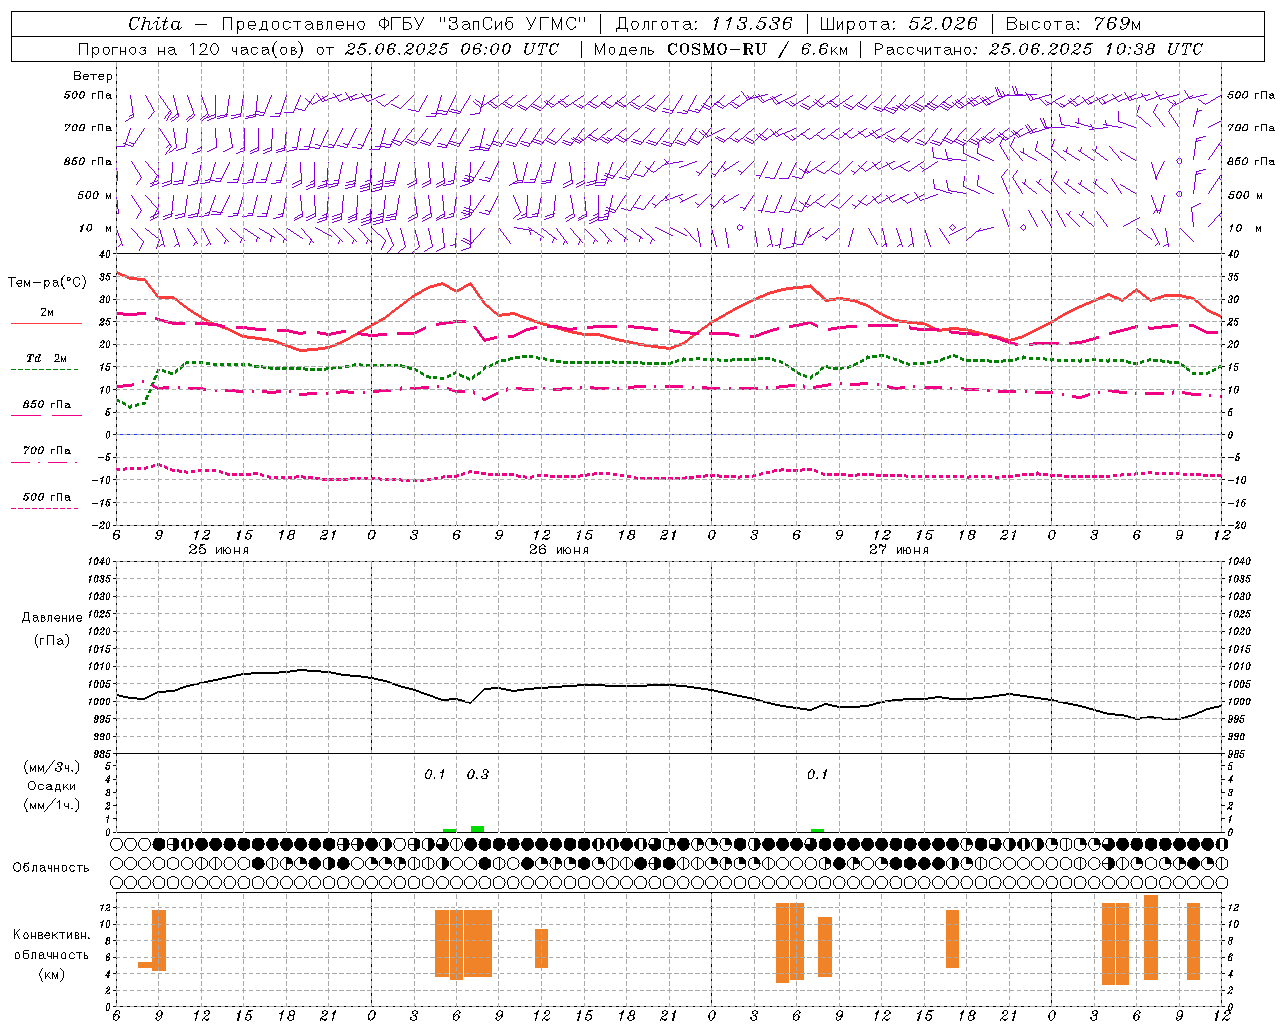
Task: Click the "(км)" unit under convective label
Action: (x=51, y=973)
